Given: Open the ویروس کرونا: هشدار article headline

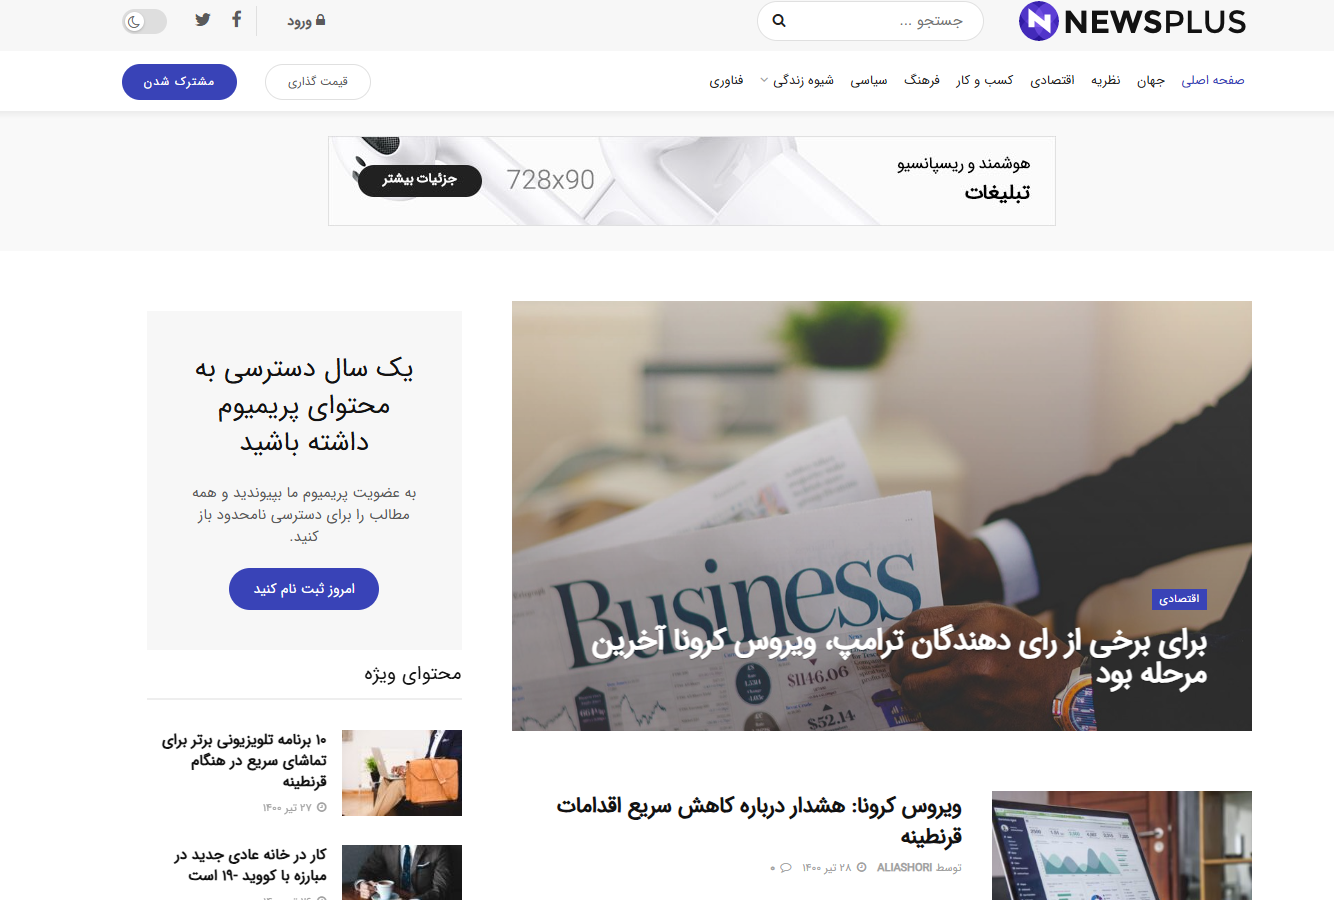Looking at the screenshot, I should coord(759,820).
